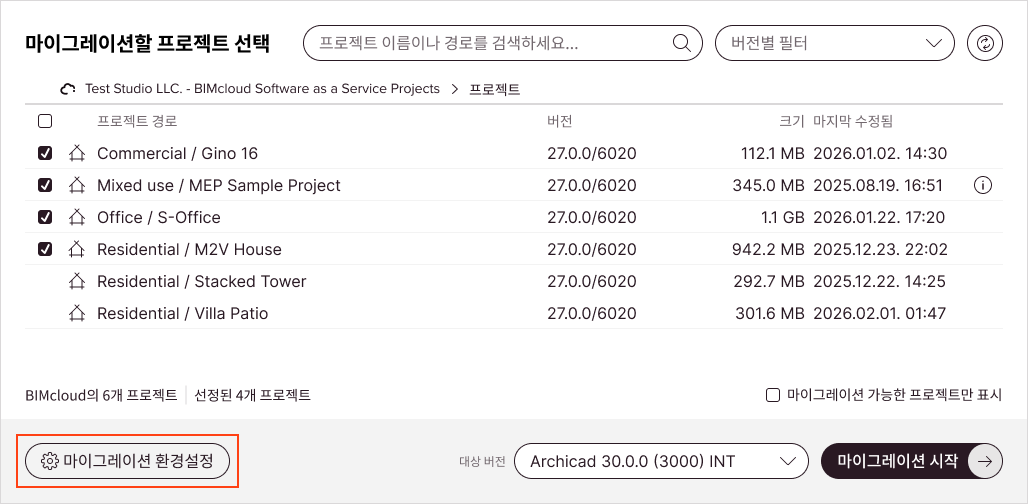This screenshot has width=1028, height=504.
Task: Sort by 마지막 수정됨 column header
Action: 852,121
